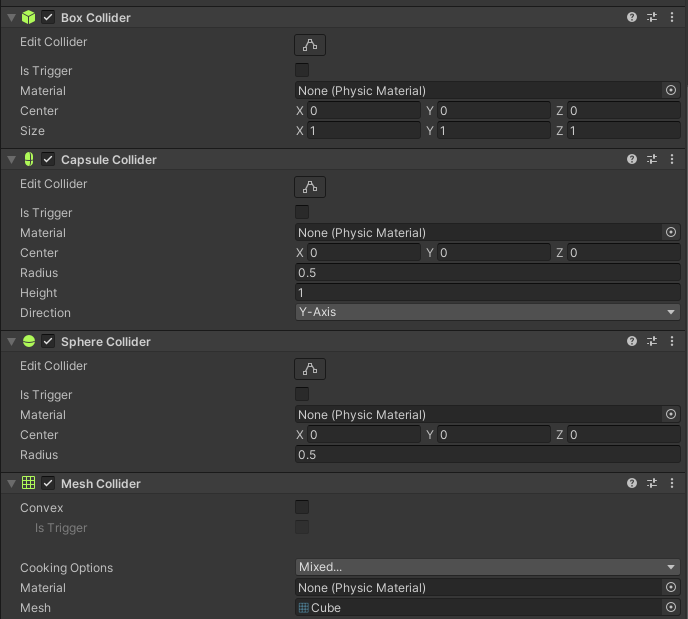Disable the Sphere Collider component checkbox
This screenshot has width=688, height=619.
[x=48, y=341]
